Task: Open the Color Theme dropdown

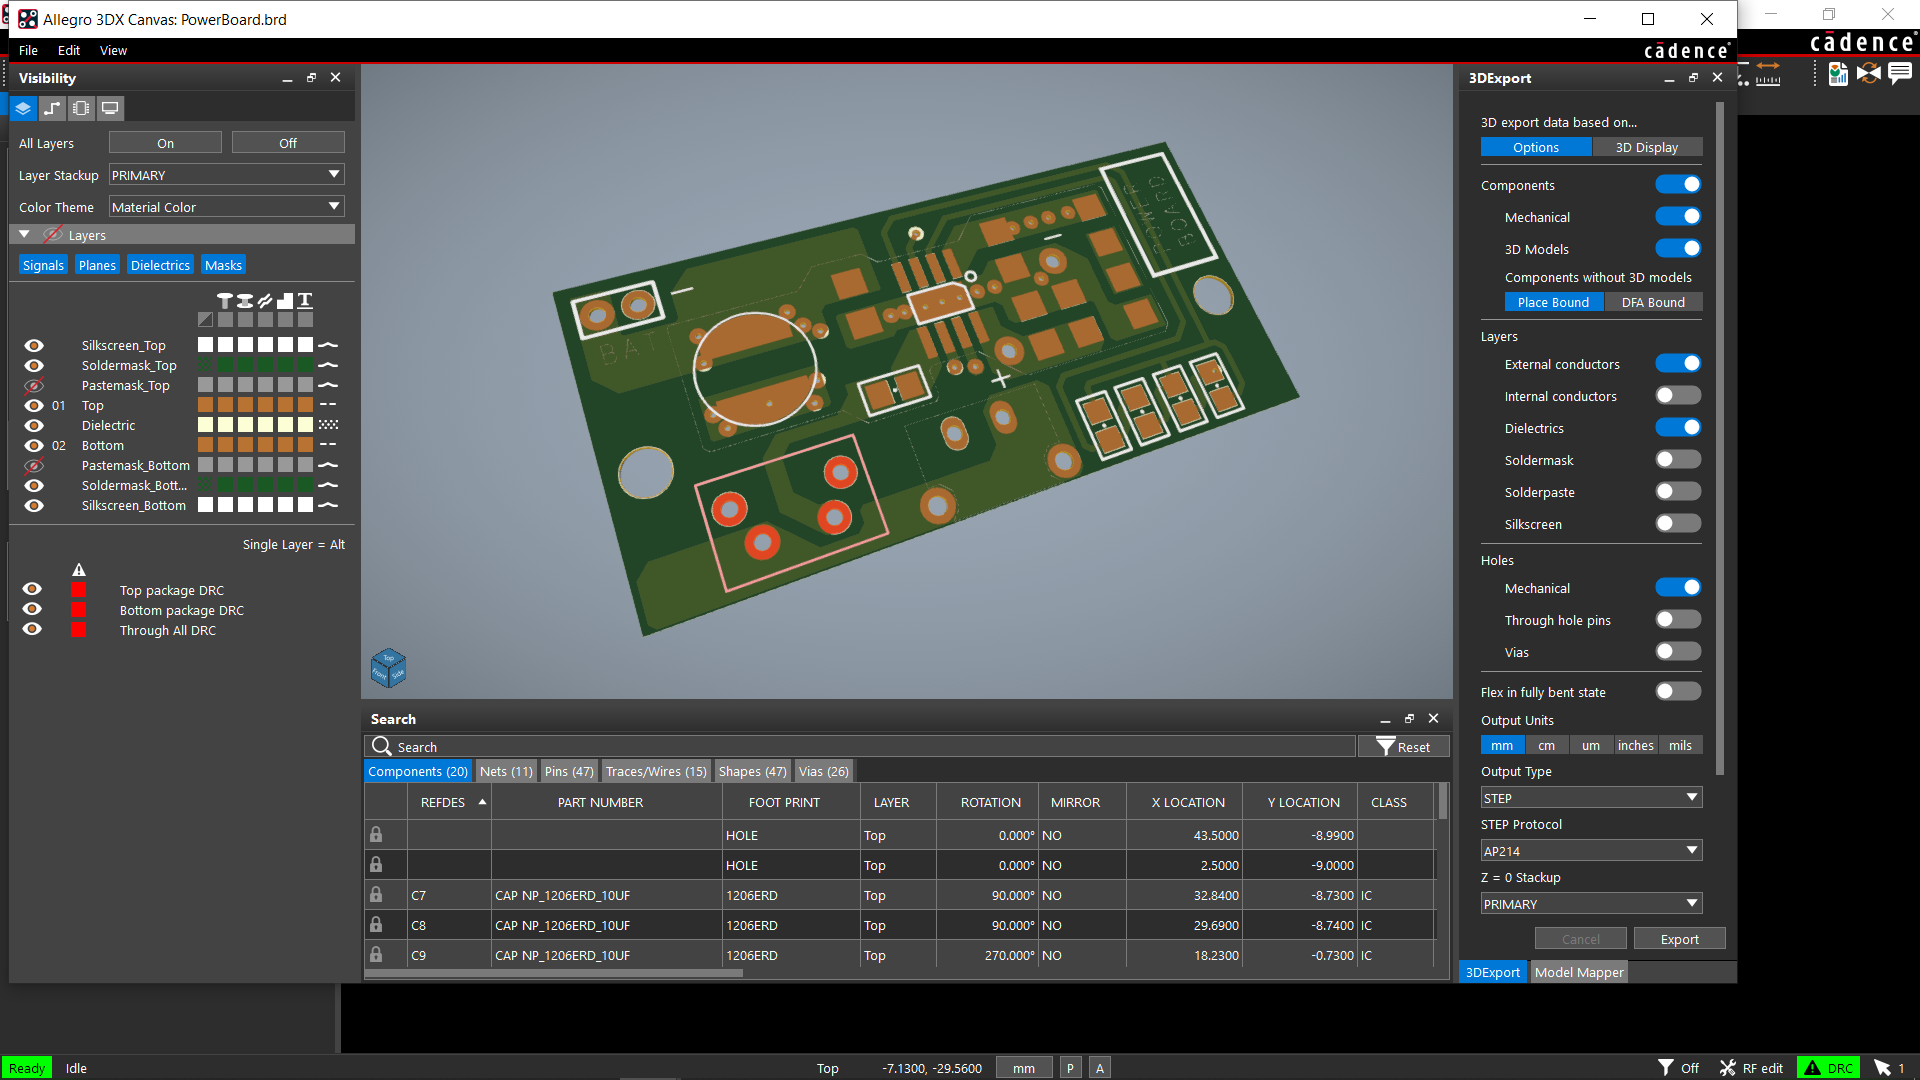Action: pos(227,207)
